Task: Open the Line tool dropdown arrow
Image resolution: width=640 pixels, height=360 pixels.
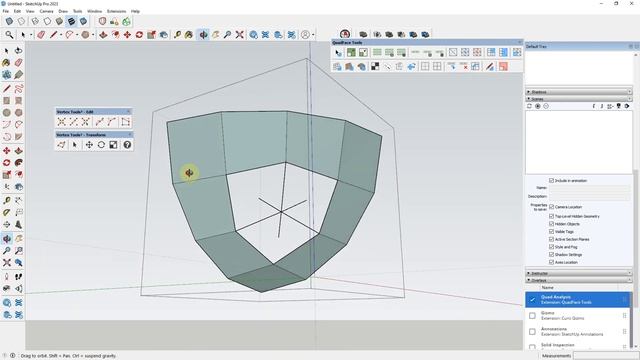Action: coord(61,35)
